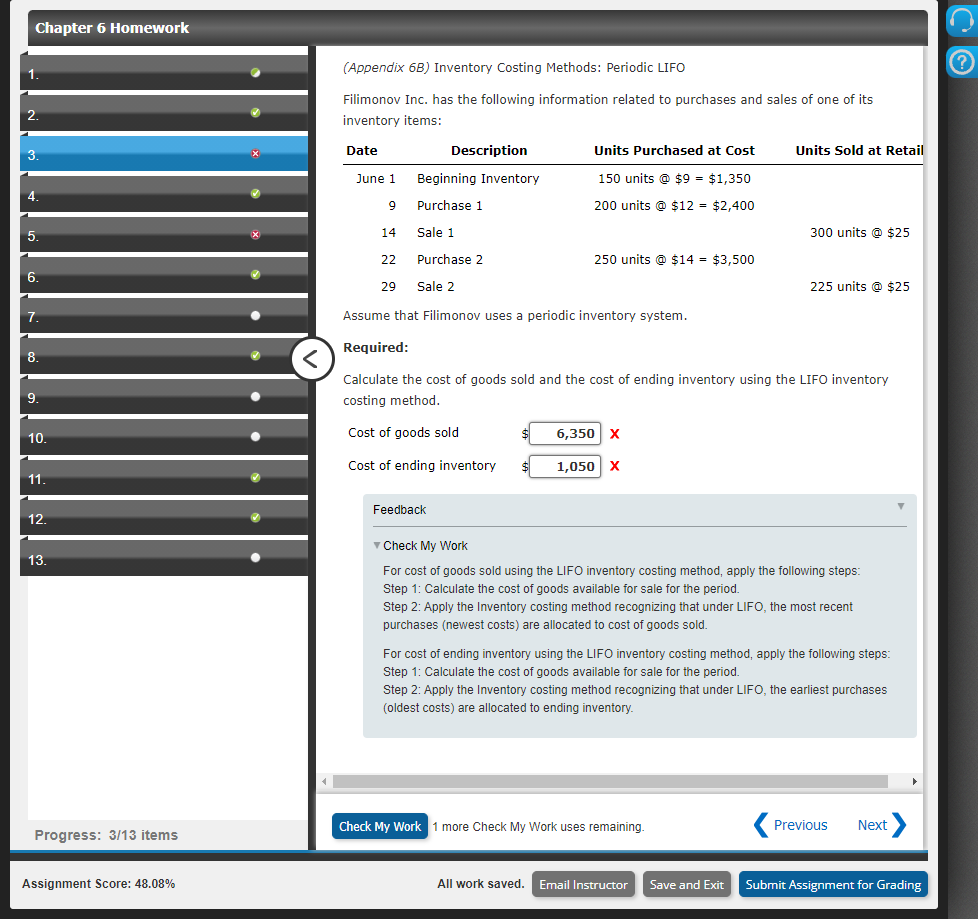Screen dimensions: 978x919
Task: Click the '225 units @ $25' cell
Action: click(859, 286)
